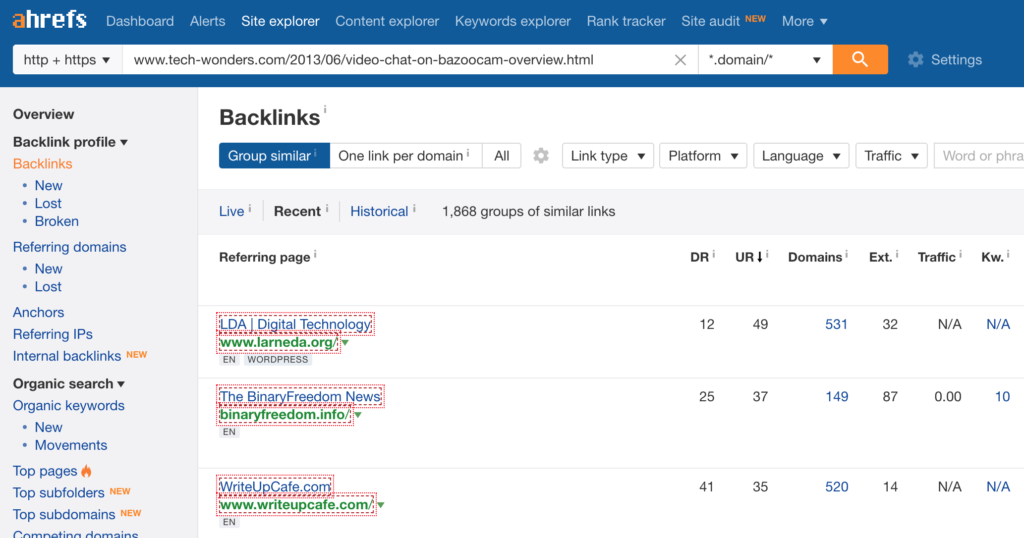1024x538 pixels.
Task: Open the http + https protocol dropdown
Action: point(67,59)
